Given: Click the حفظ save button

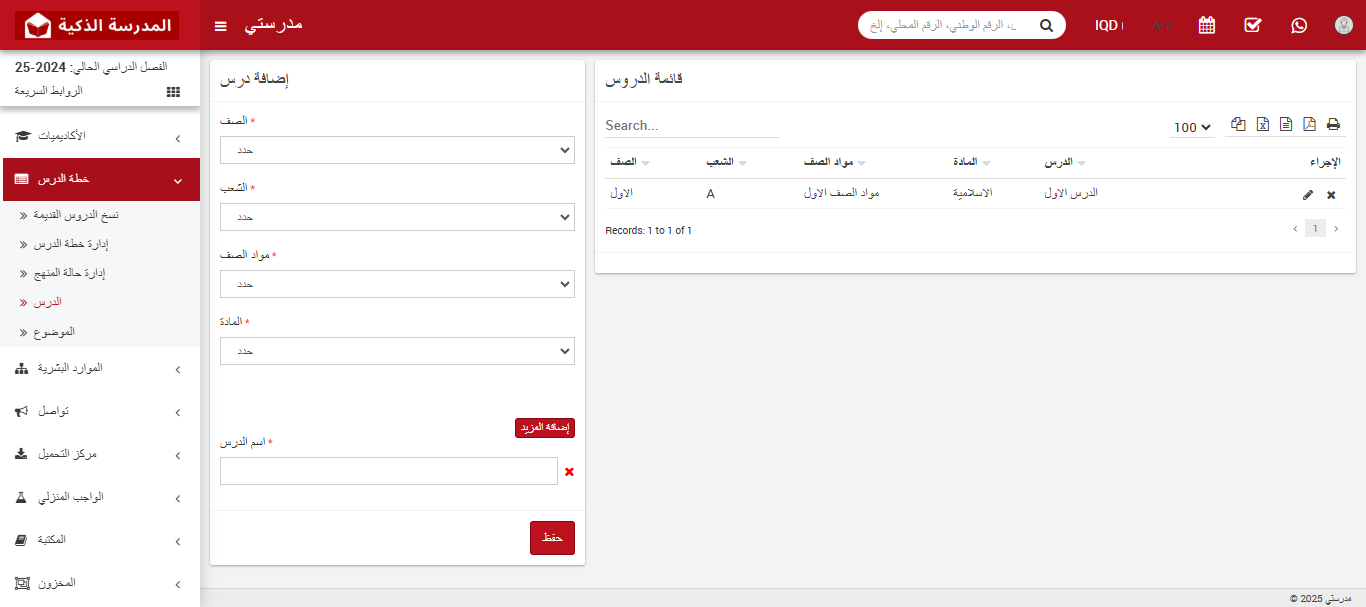Looking at the screenshot, I should (x=552, y=537).
